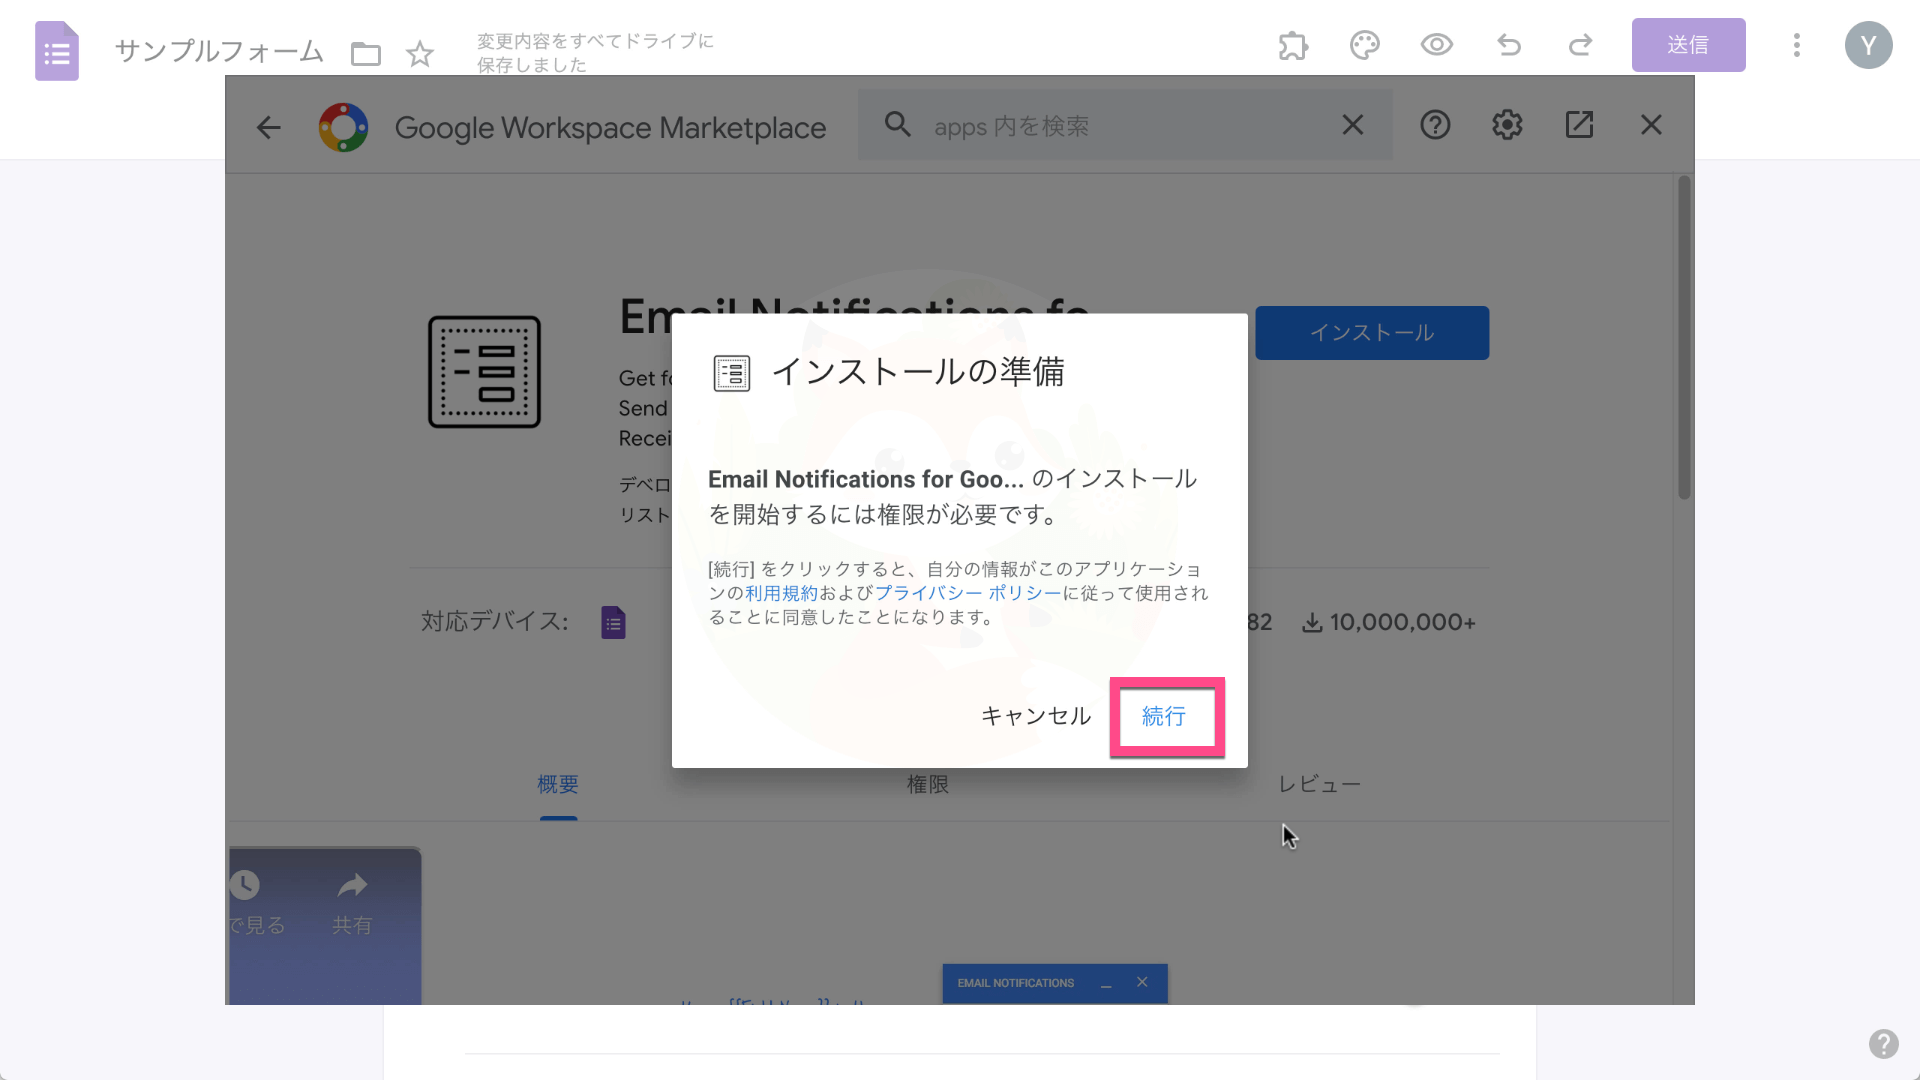Screen dimensions: 1920x1080
Task: Open Marketplace in a new window
Action: pos(1579,125)
